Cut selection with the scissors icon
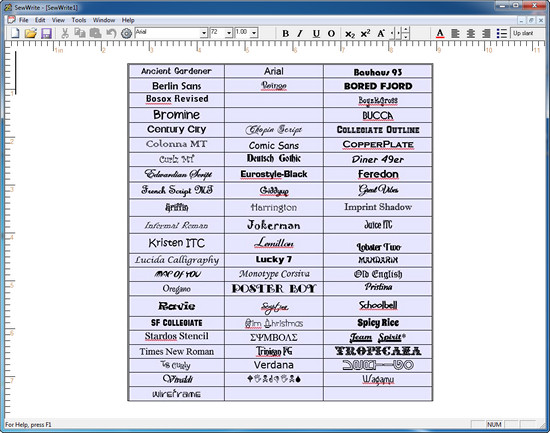 point(65,33)
